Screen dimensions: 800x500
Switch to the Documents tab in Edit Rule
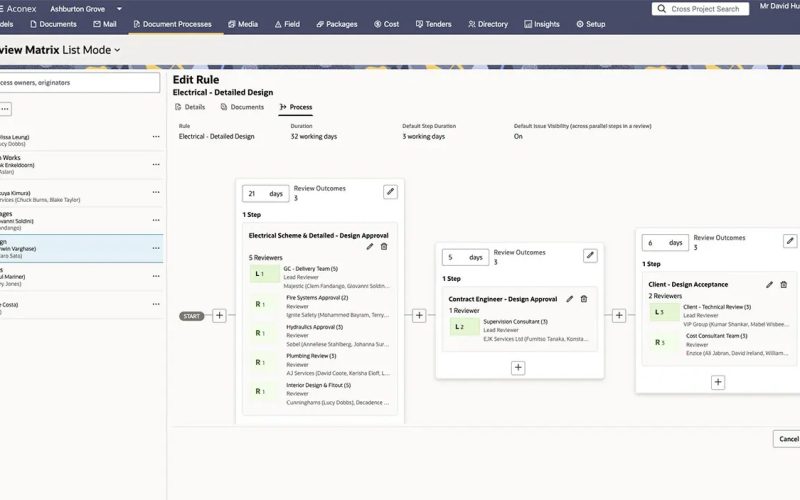click(x=242, y=107)
